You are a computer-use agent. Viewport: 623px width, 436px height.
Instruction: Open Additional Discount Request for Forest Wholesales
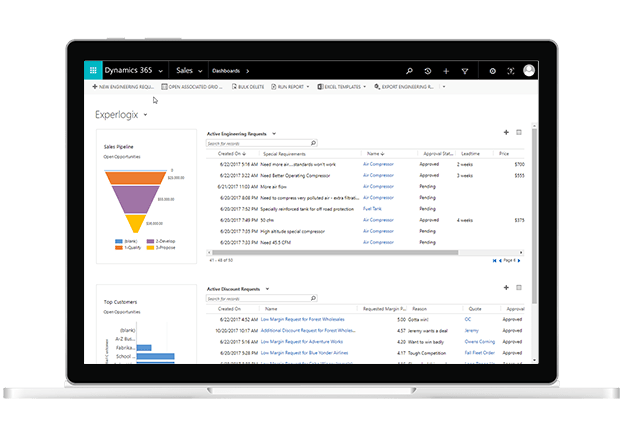[x=308, y=330]
